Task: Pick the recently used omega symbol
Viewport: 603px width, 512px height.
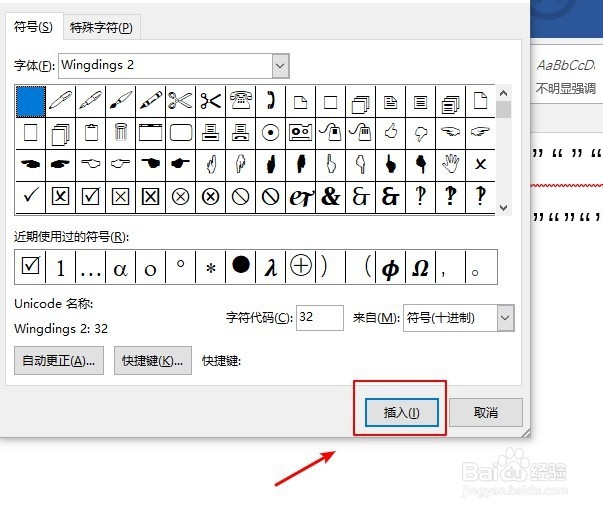Action: 421,267
